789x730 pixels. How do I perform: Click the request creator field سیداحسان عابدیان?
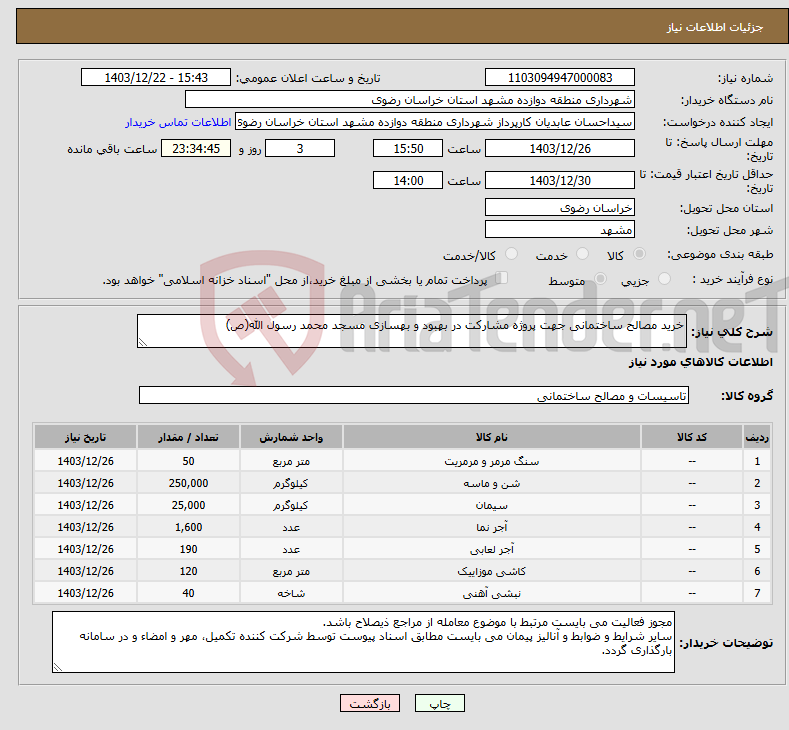pos(435,122)
